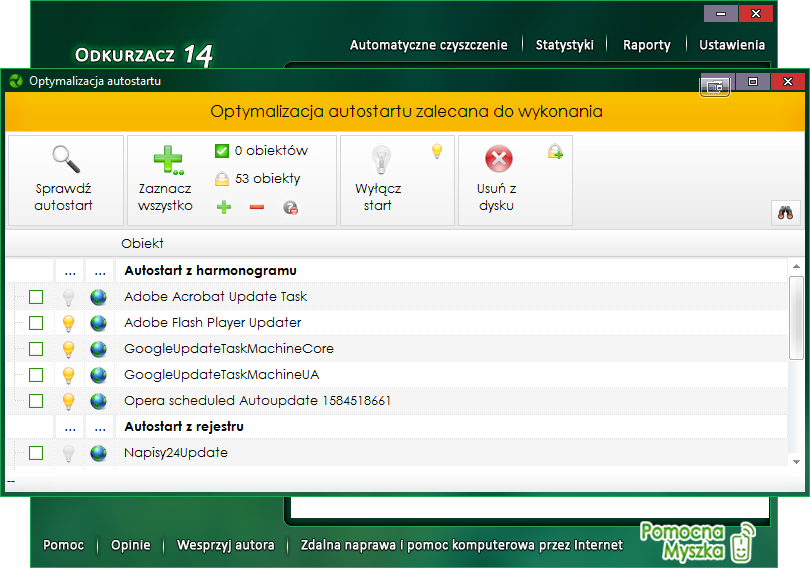
Task: Check the Napisy24Update checkbox
Action: coord(36,453)
